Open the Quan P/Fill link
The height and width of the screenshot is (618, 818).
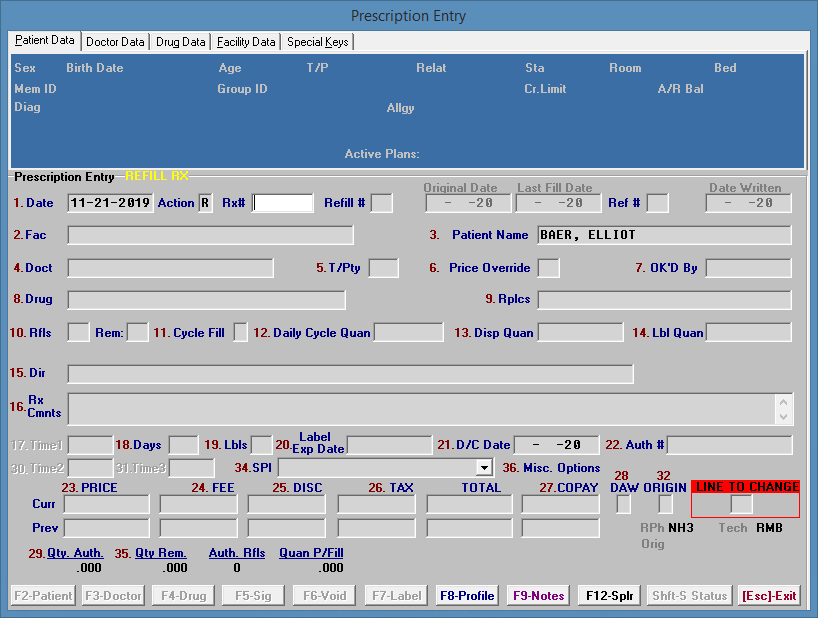(x=311, y=552)
